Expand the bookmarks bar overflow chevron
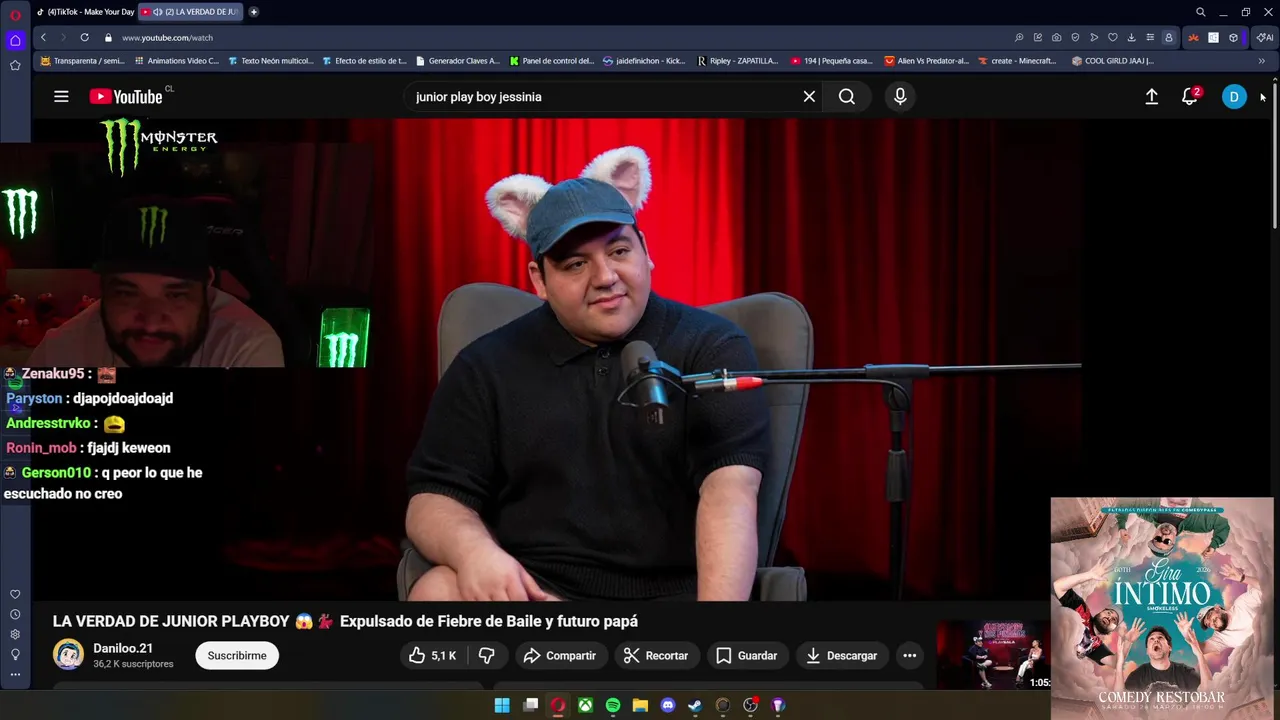Screen dimensions: 1280x720 pos(1261,61)
